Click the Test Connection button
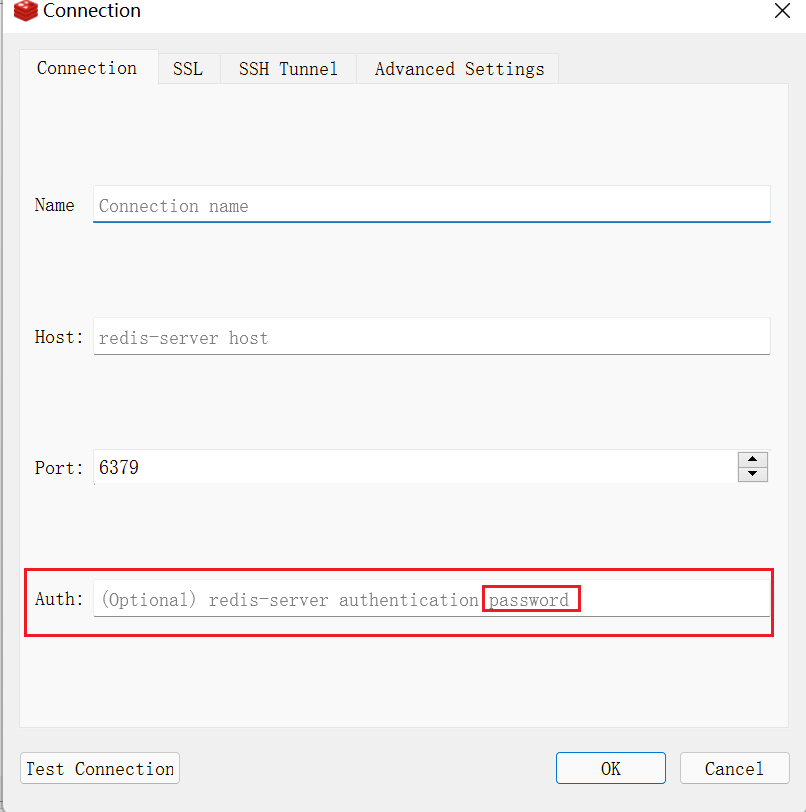Screen dimensions: 806x812 100,768
